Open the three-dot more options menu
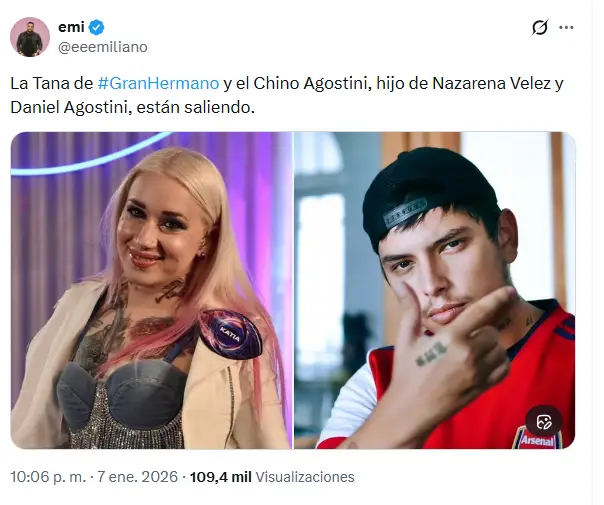This screenshot has width=604, height=505. [566, 28]
